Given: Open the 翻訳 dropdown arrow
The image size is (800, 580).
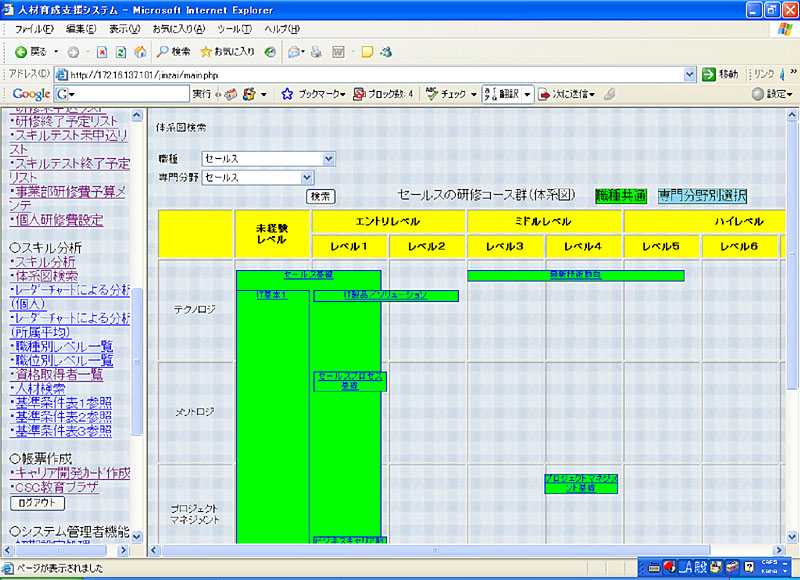Looking at the screenshot, I should click(x=528, y=94).
